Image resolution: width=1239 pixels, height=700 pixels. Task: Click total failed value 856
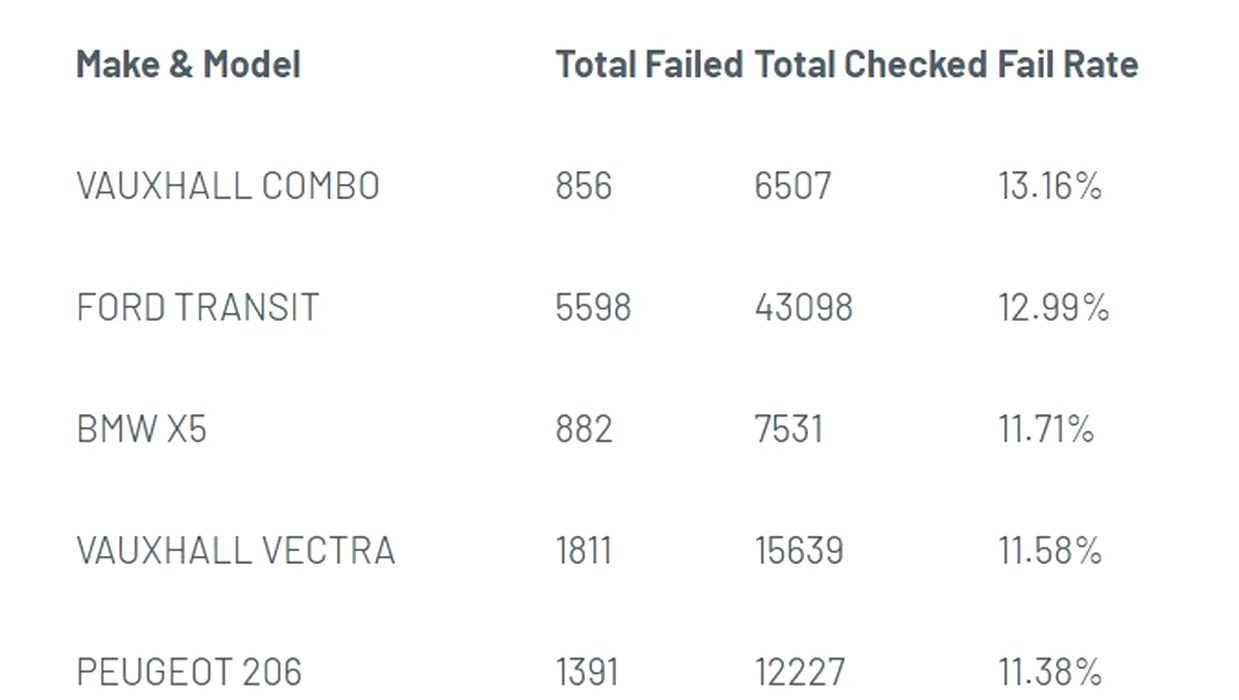click(x=583, y=186)
